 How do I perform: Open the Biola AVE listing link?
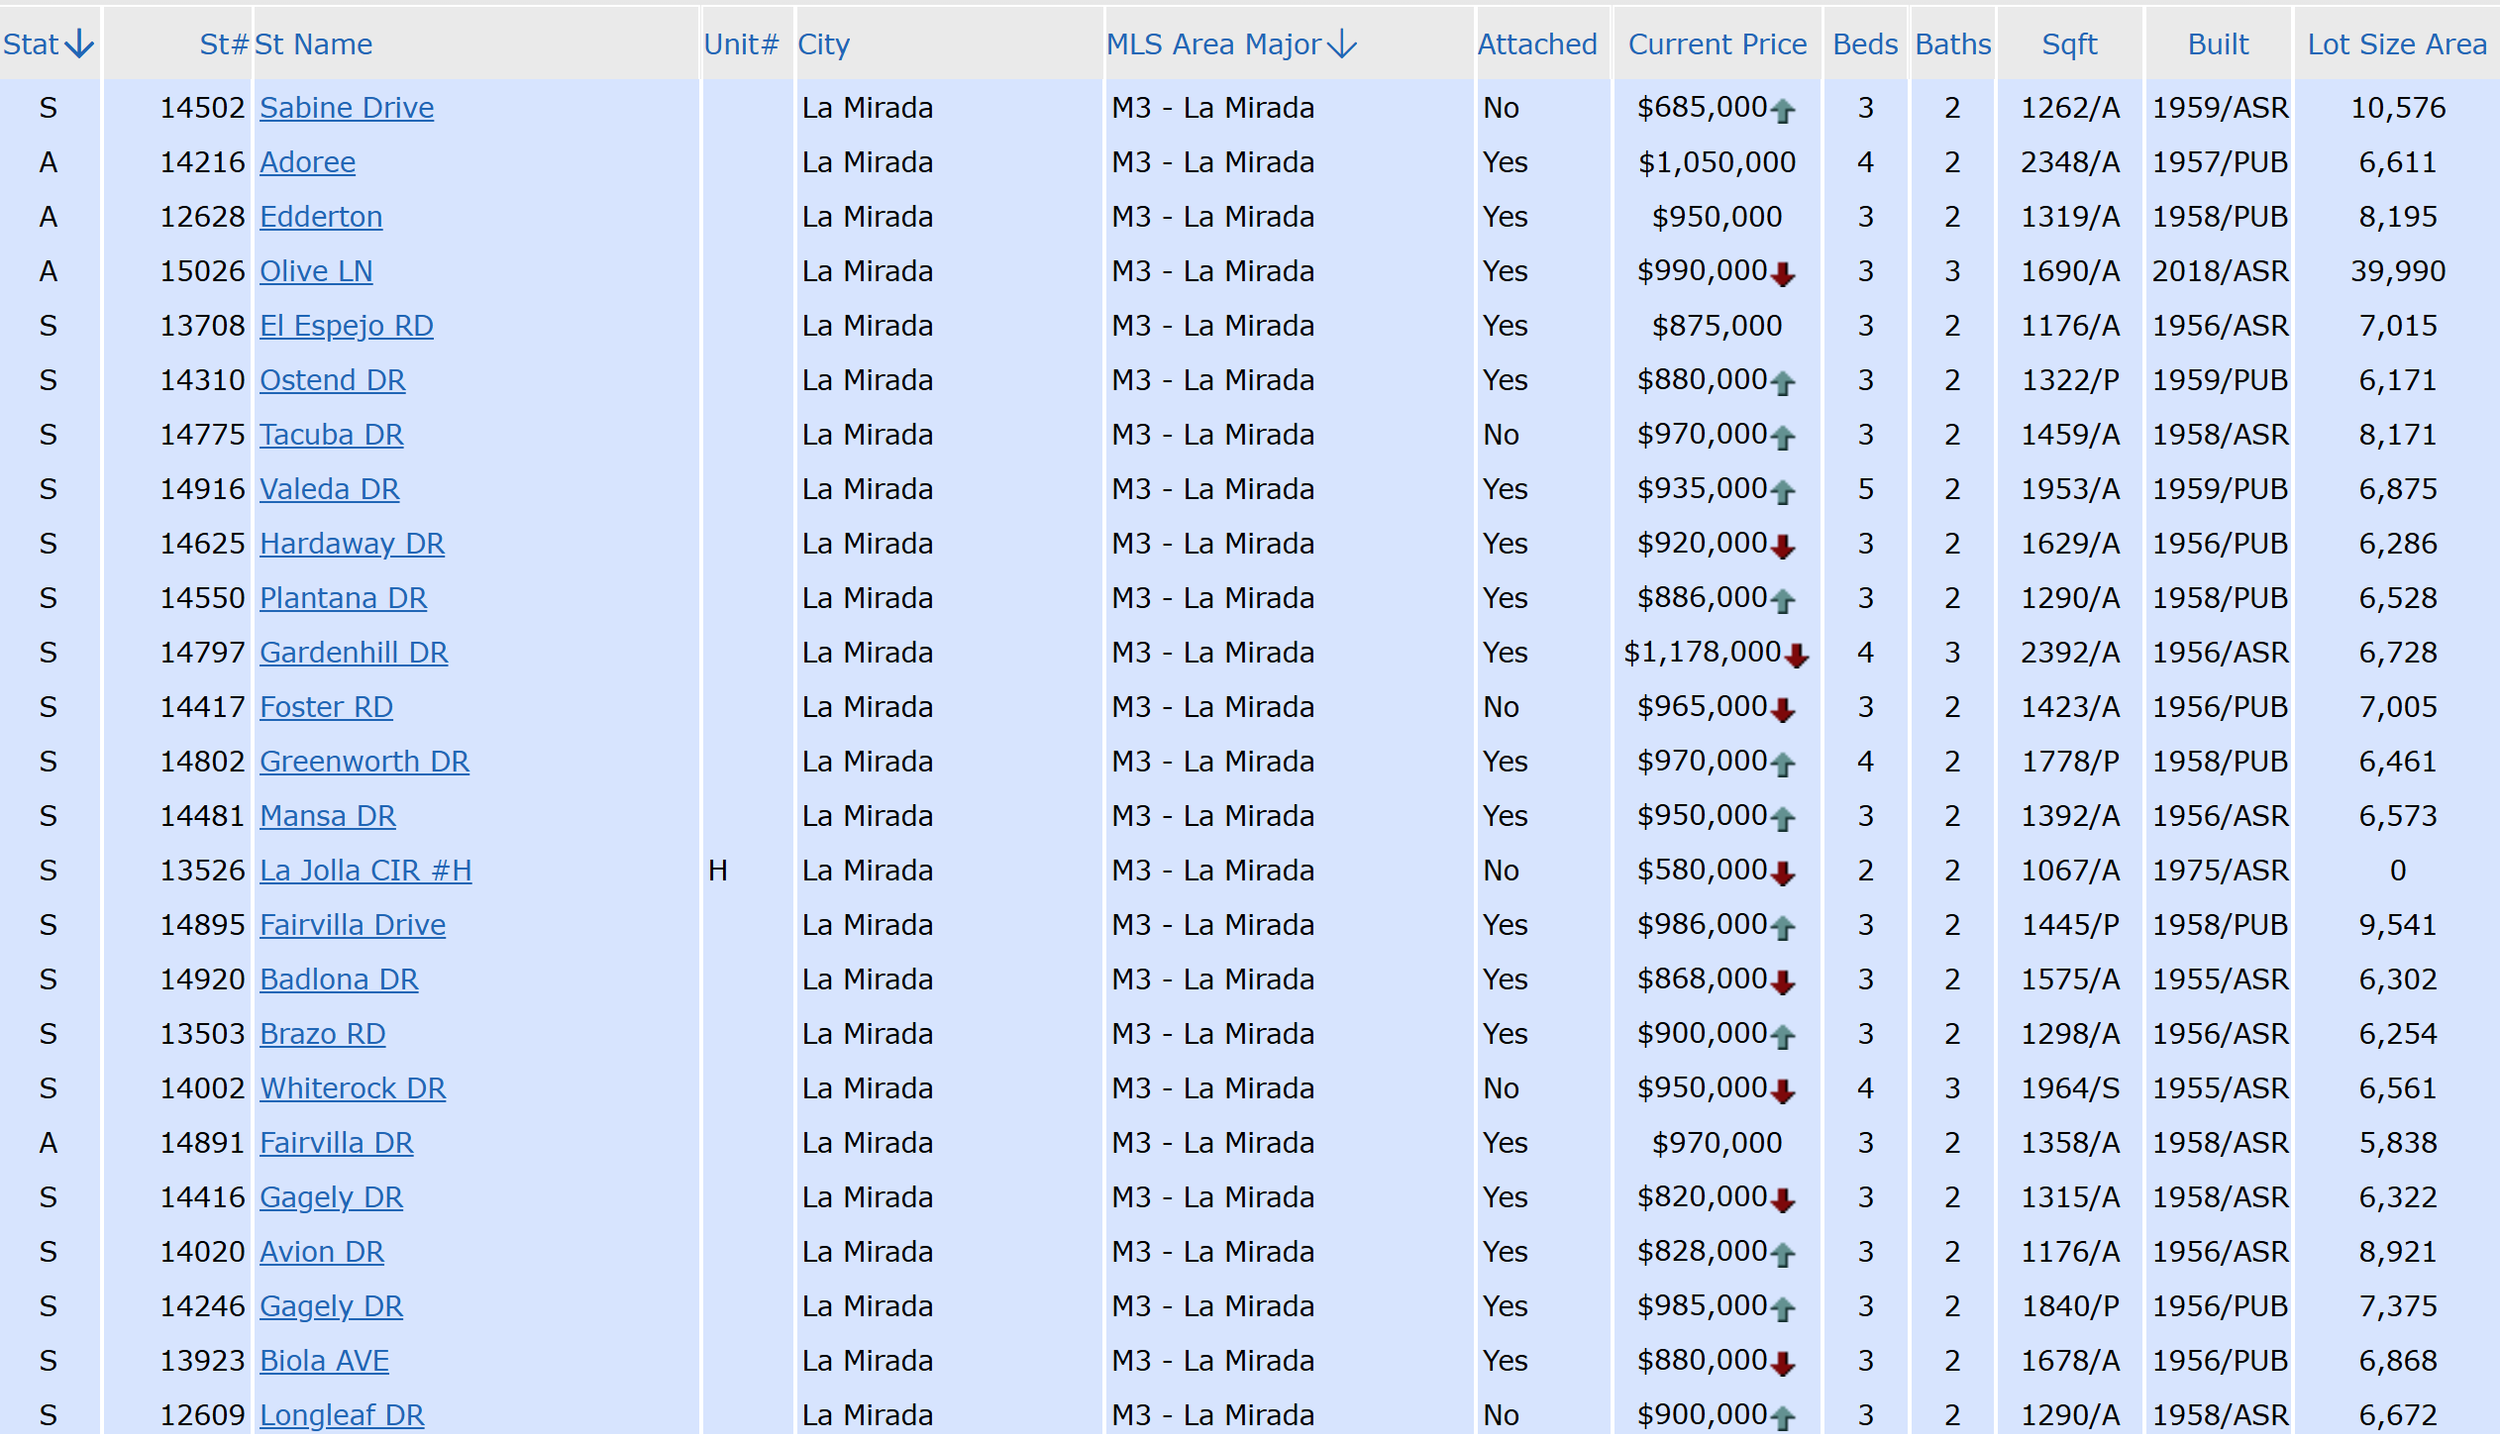point(324,1361)
